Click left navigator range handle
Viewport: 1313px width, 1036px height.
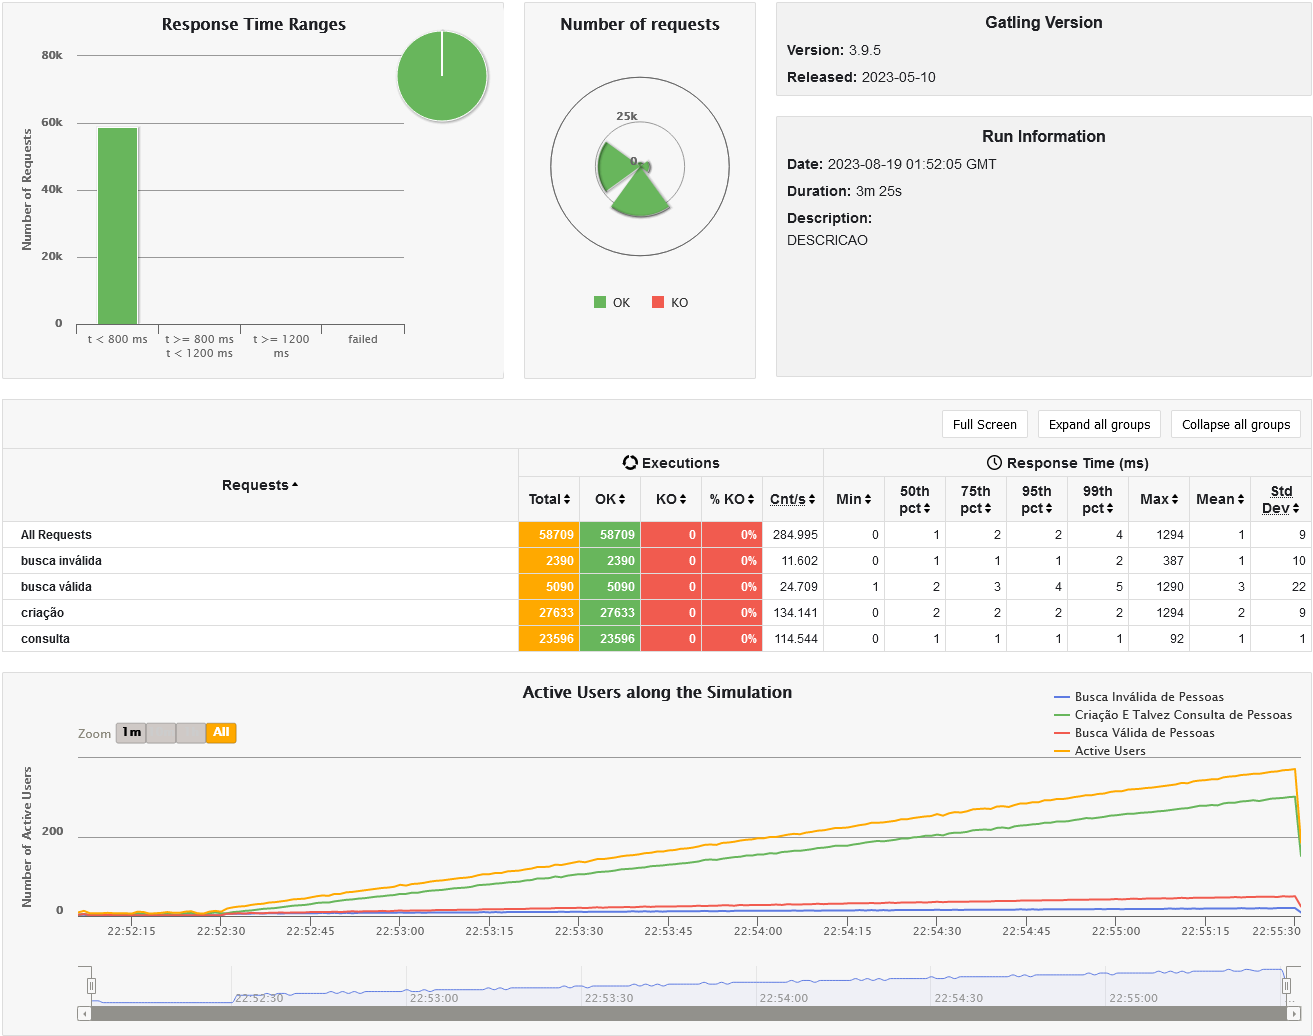[x=91, y=986]
